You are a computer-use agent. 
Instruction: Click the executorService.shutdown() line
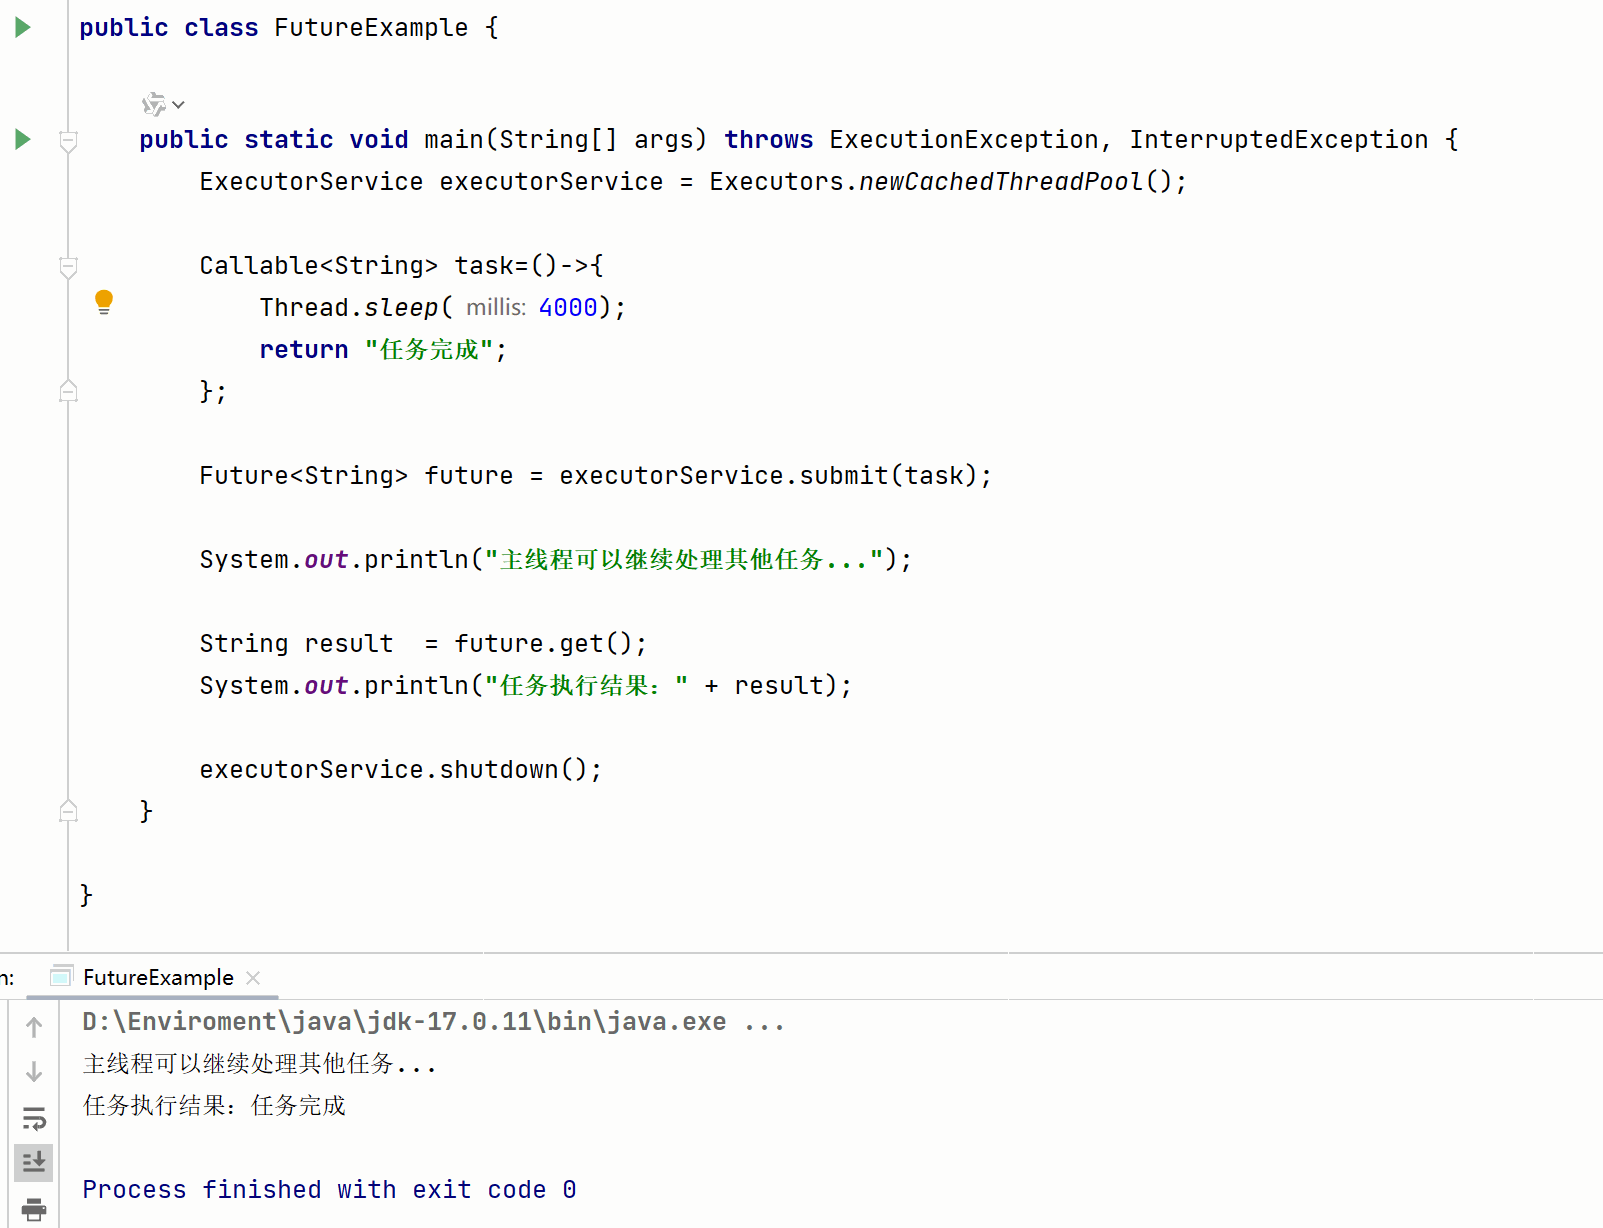[400, 770]
